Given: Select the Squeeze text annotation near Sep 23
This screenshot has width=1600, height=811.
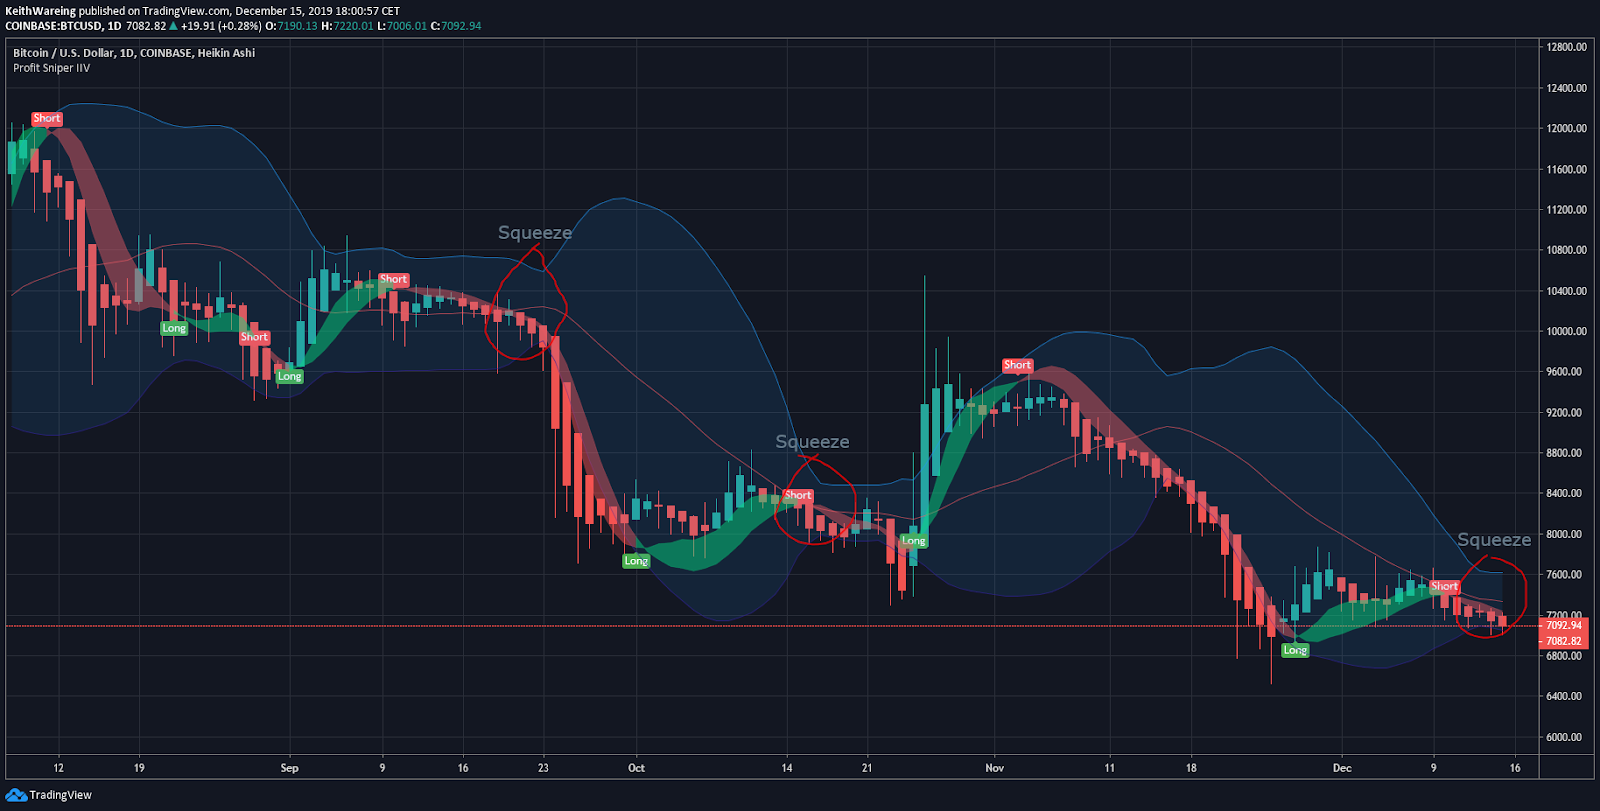Looking at the screenshot, I should click(535, 233).
